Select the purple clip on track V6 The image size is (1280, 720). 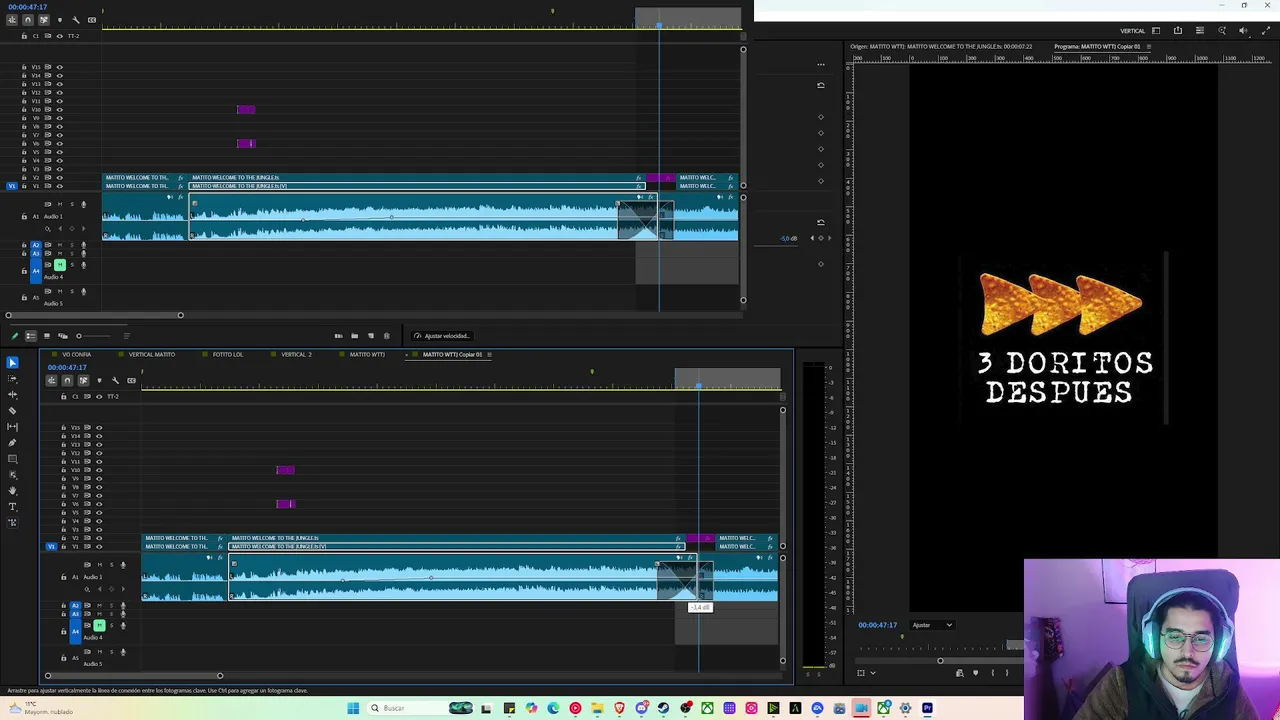tap(285, 504)
